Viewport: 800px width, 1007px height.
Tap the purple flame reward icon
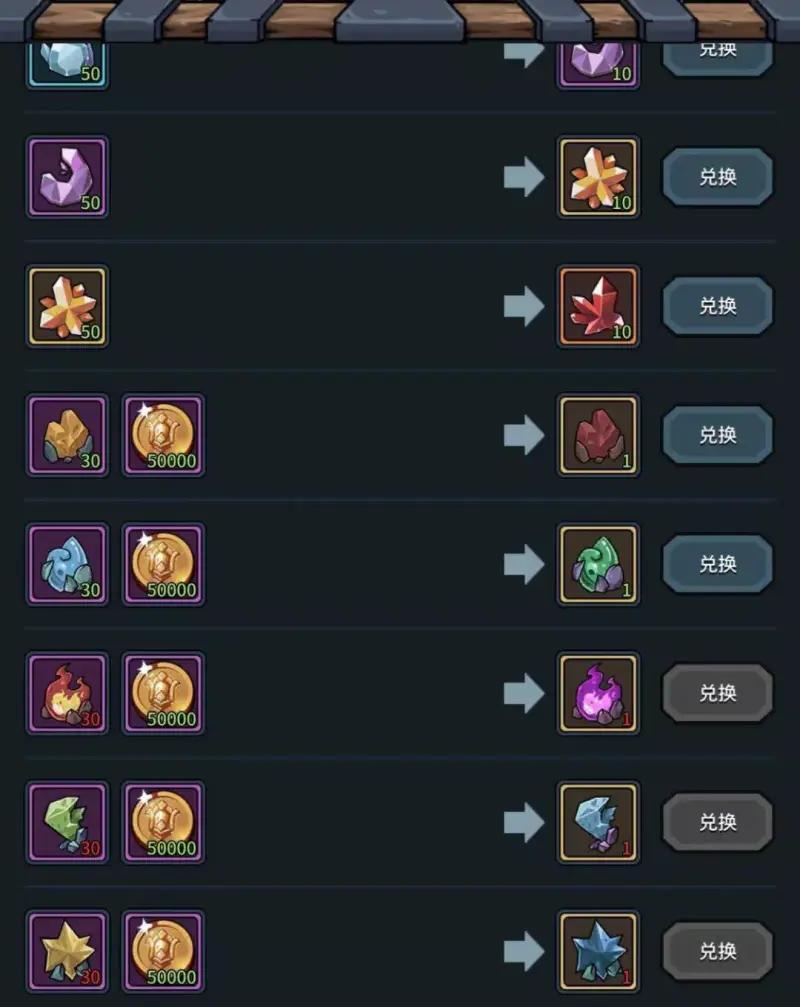598,694
